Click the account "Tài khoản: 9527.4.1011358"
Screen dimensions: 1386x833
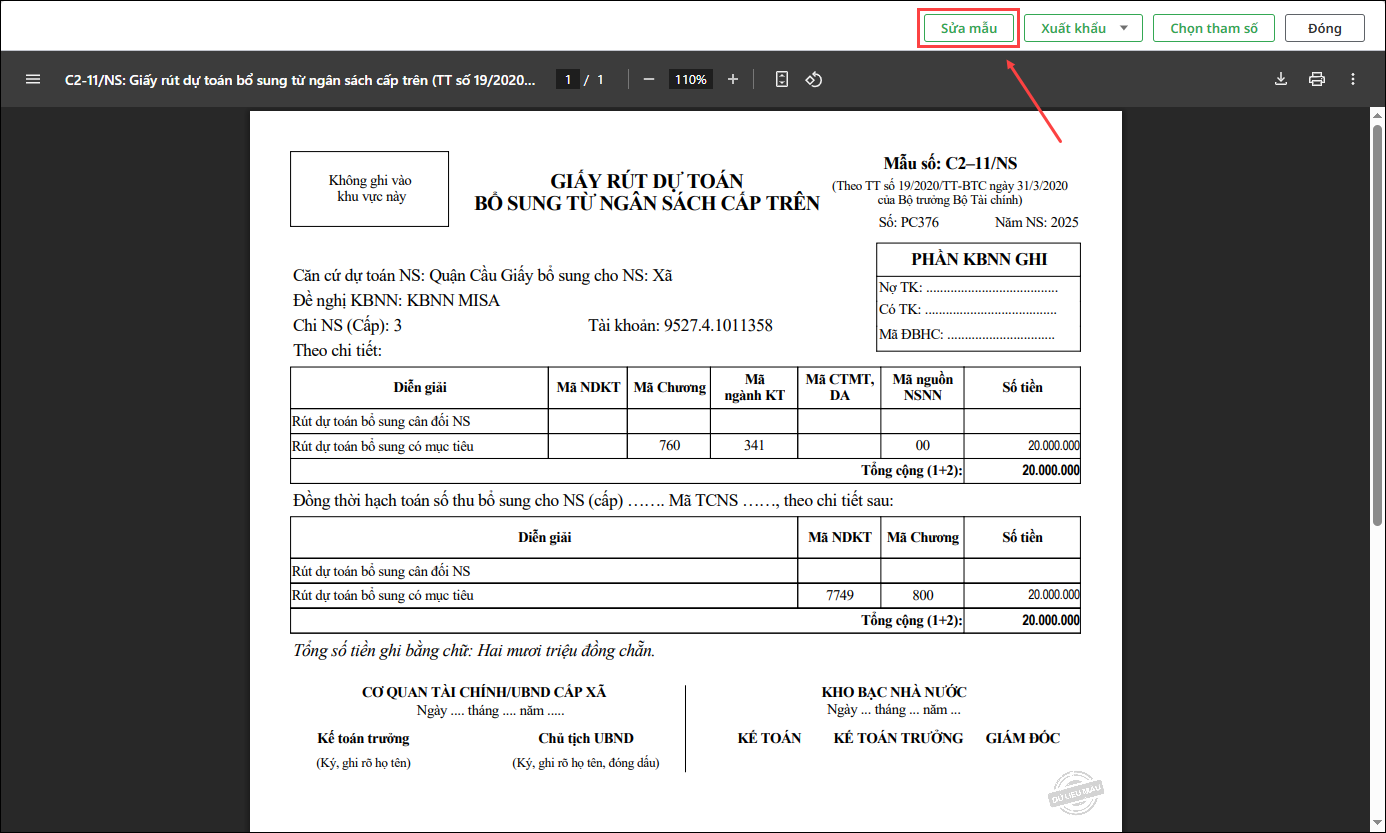680,325
